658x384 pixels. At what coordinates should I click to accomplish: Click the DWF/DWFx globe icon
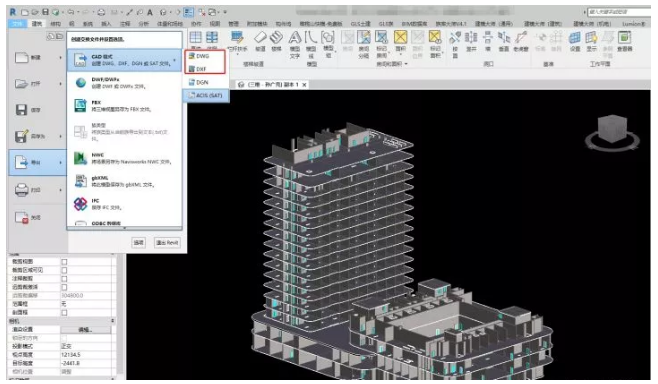point(81,83)
